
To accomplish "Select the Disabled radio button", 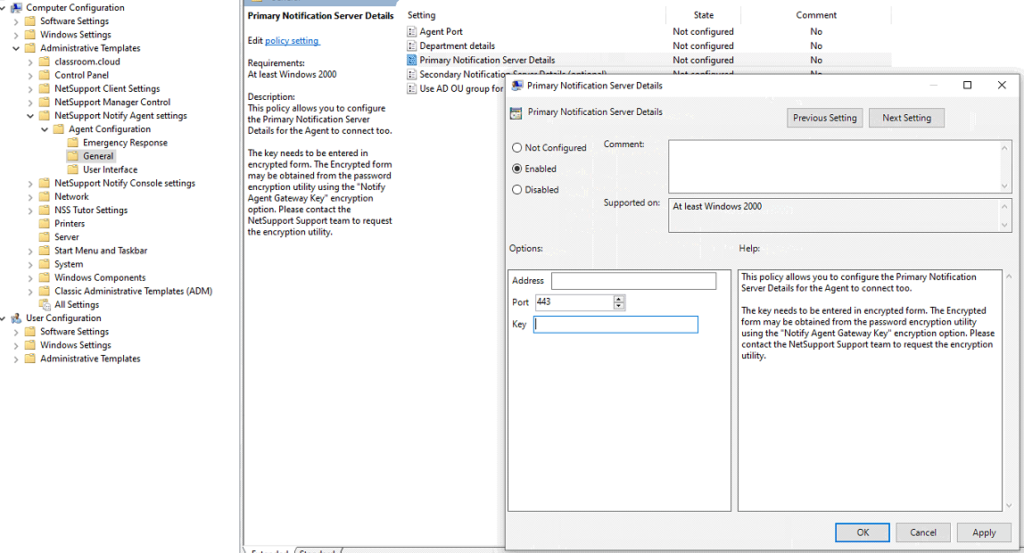I will pyautogui.click(x=517, y=190).
